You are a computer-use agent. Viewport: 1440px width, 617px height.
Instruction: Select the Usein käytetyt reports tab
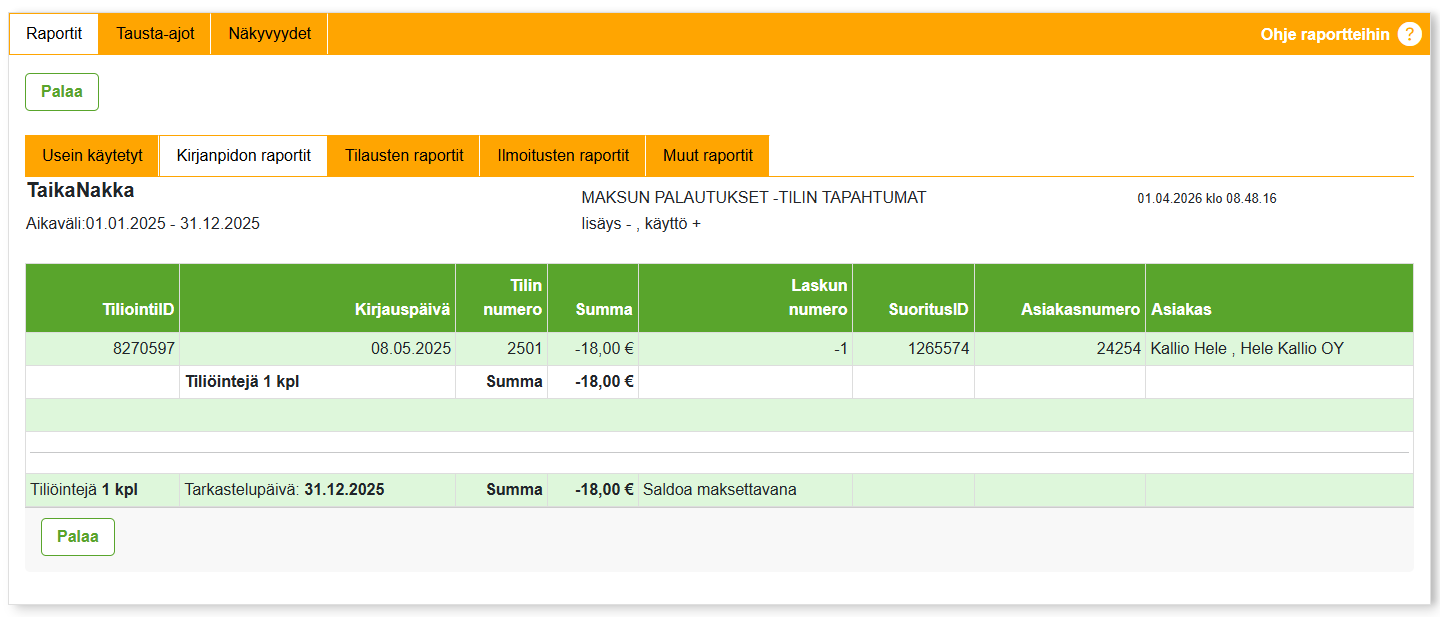[x=92, y=156]
